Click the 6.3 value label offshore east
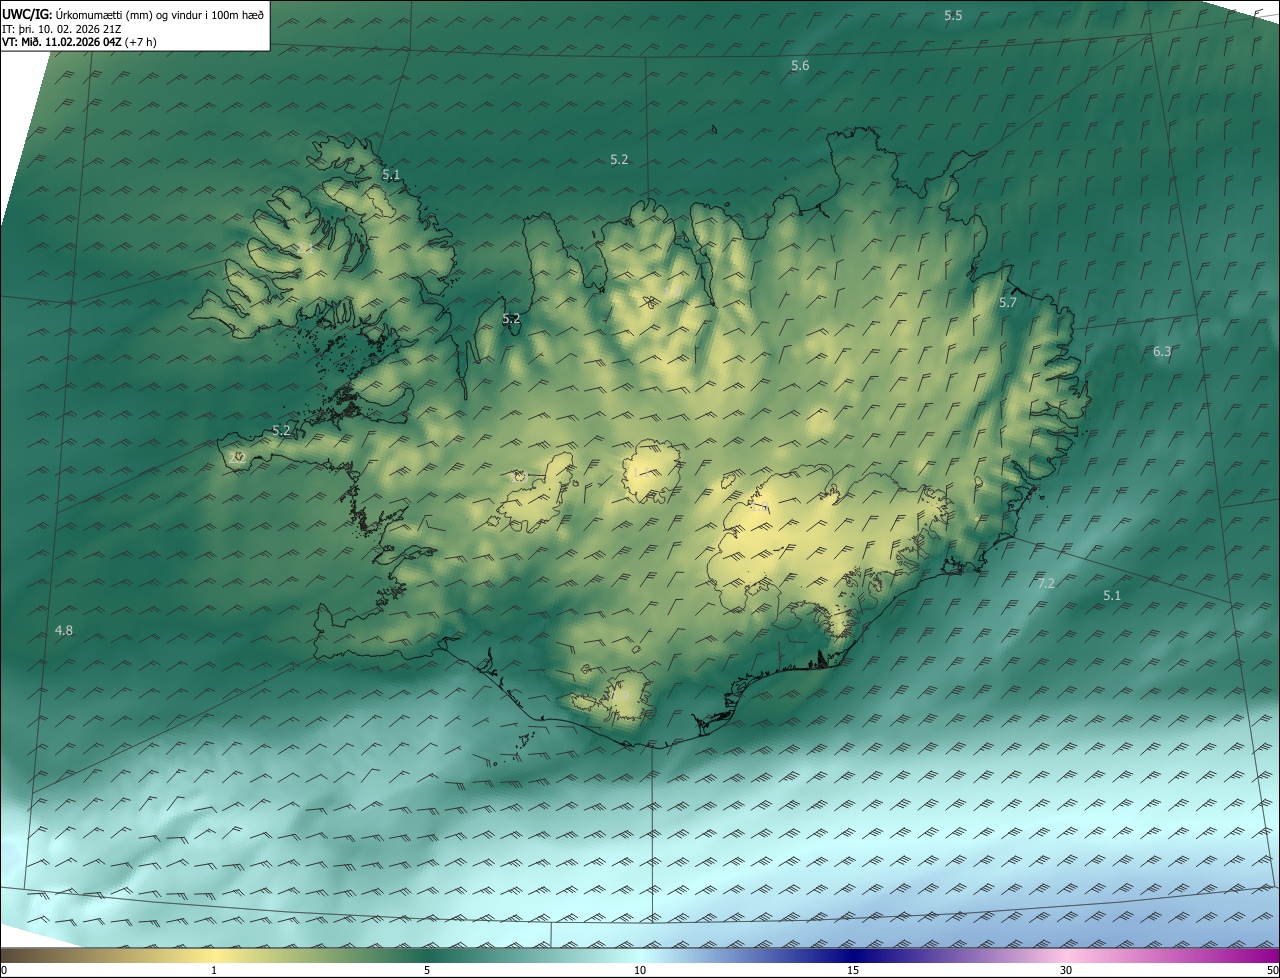1280x978 pixels. pos(1161,351)
